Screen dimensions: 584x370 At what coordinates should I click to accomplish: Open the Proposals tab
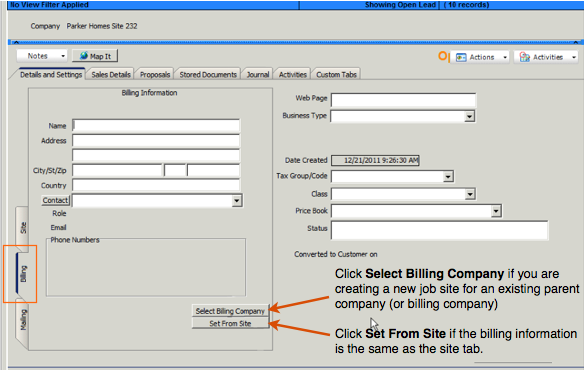[155, 75]
